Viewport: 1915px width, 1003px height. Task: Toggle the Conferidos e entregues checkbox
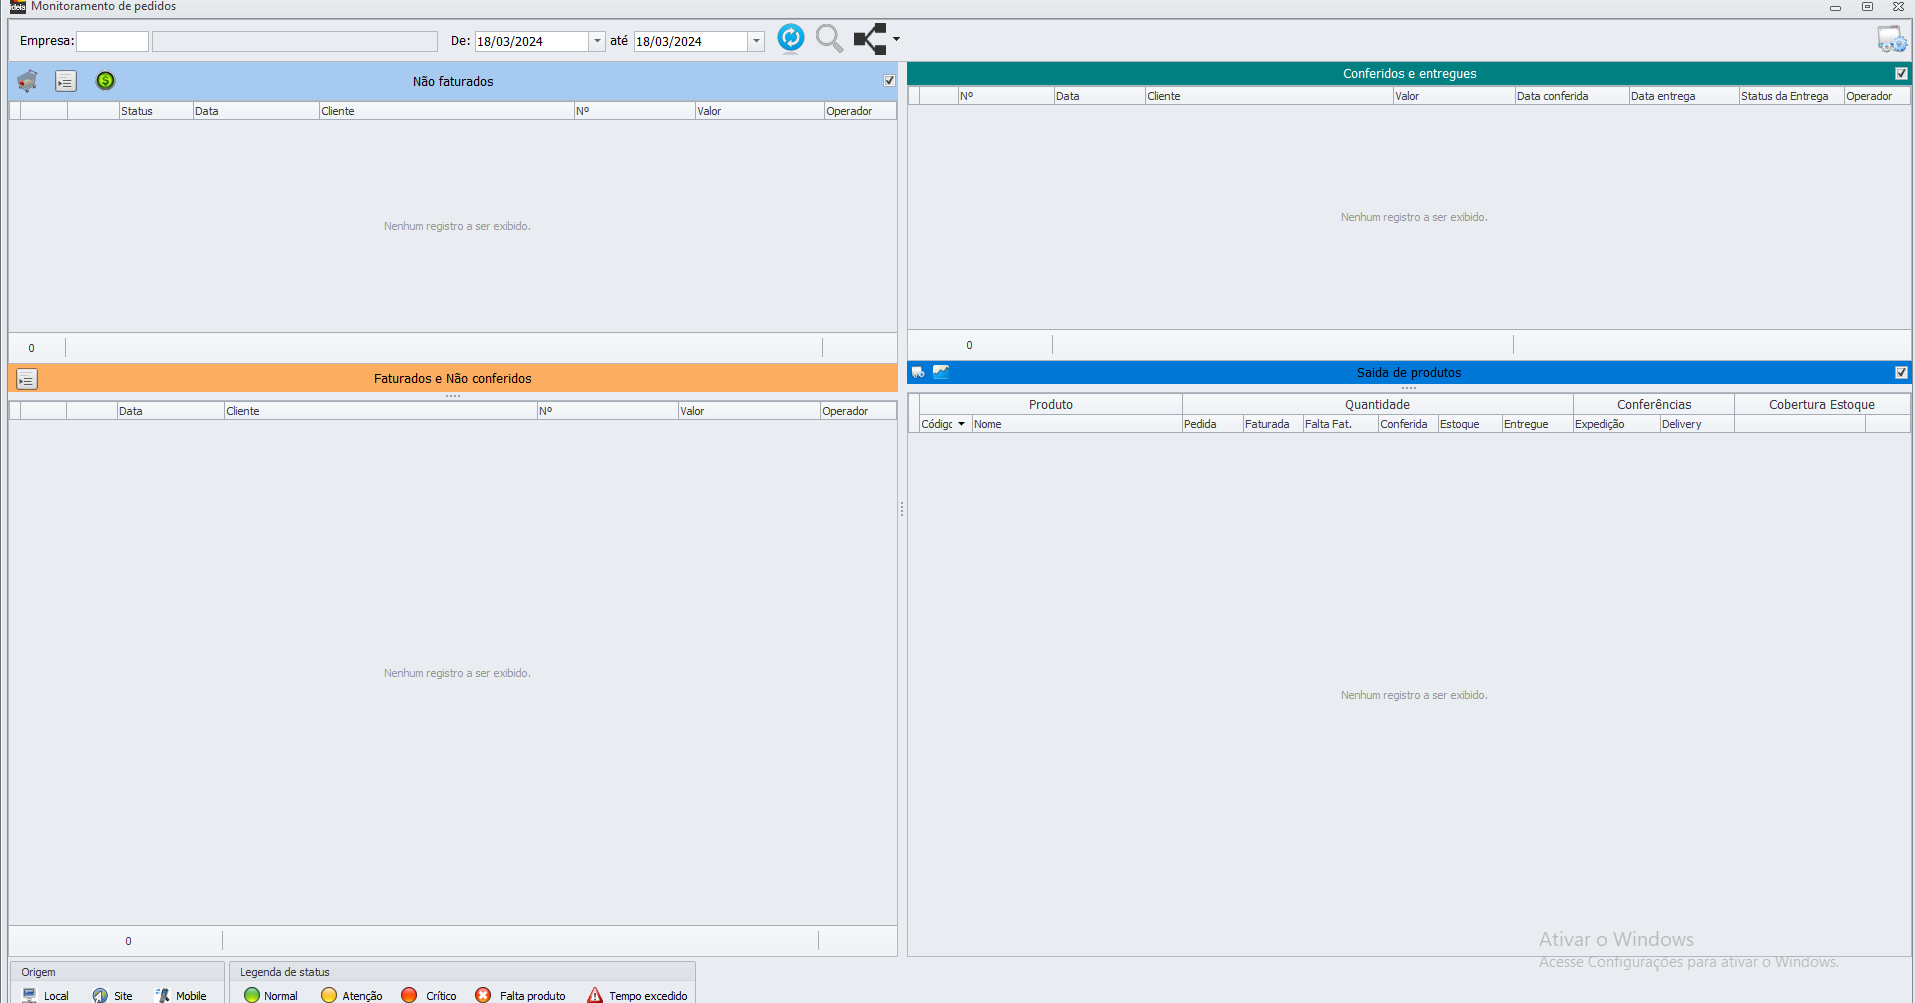point(1901,74)
